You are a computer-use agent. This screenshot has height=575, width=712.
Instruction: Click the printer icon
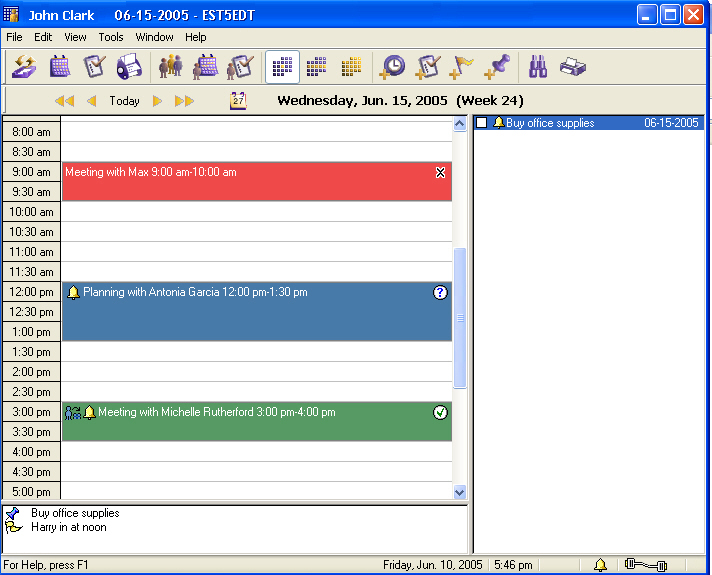573,67
